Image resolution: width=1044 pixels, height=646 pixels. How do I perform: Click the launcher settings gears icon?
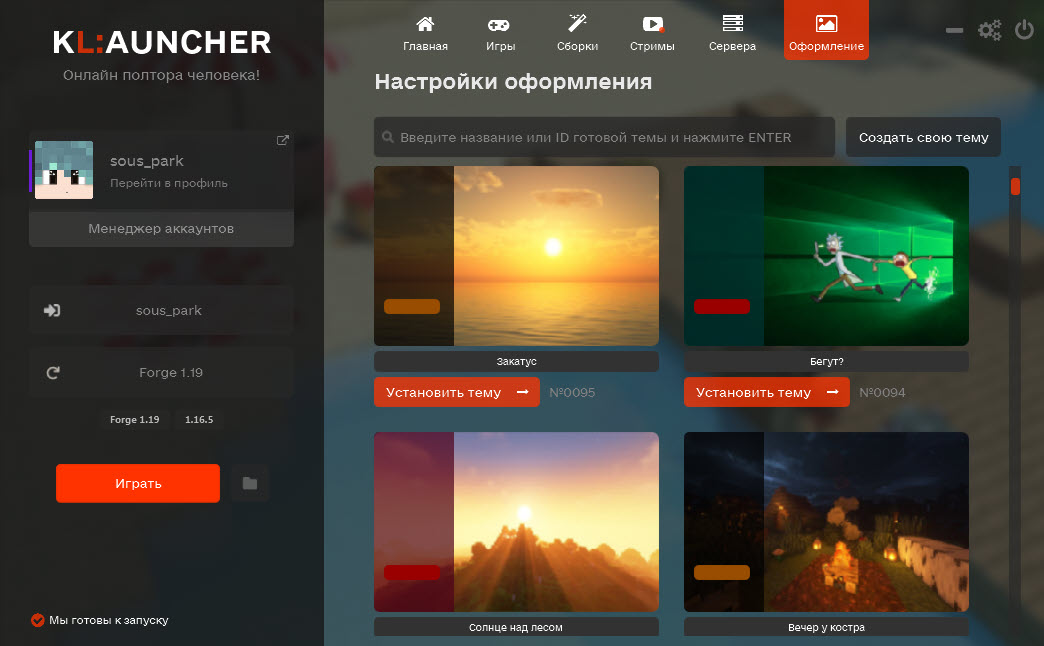pos(989,30)
